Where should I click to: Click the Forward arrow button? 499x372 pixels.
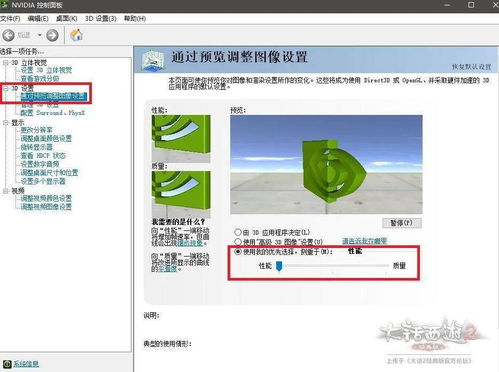[52, 35]
